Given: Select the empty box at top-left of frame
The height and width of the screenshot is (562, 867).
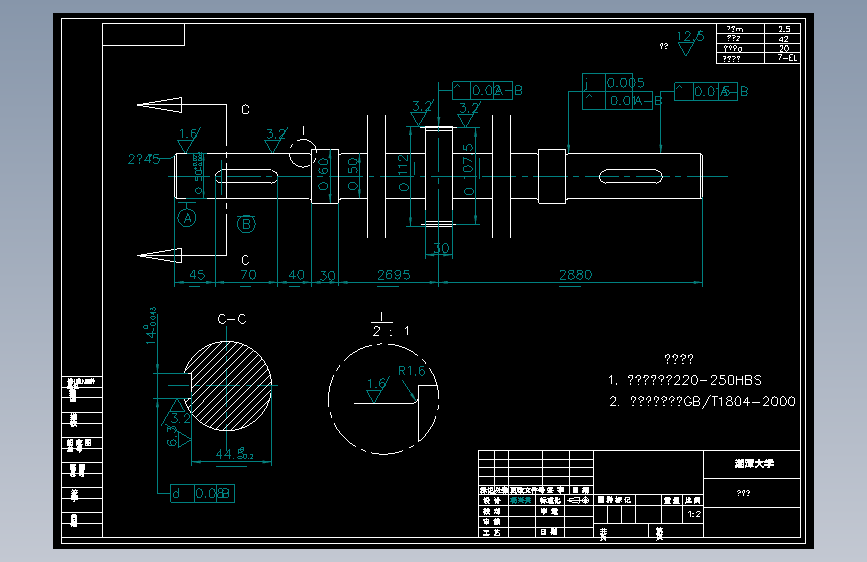Looking at the screenshot, I should pos(143,35).
